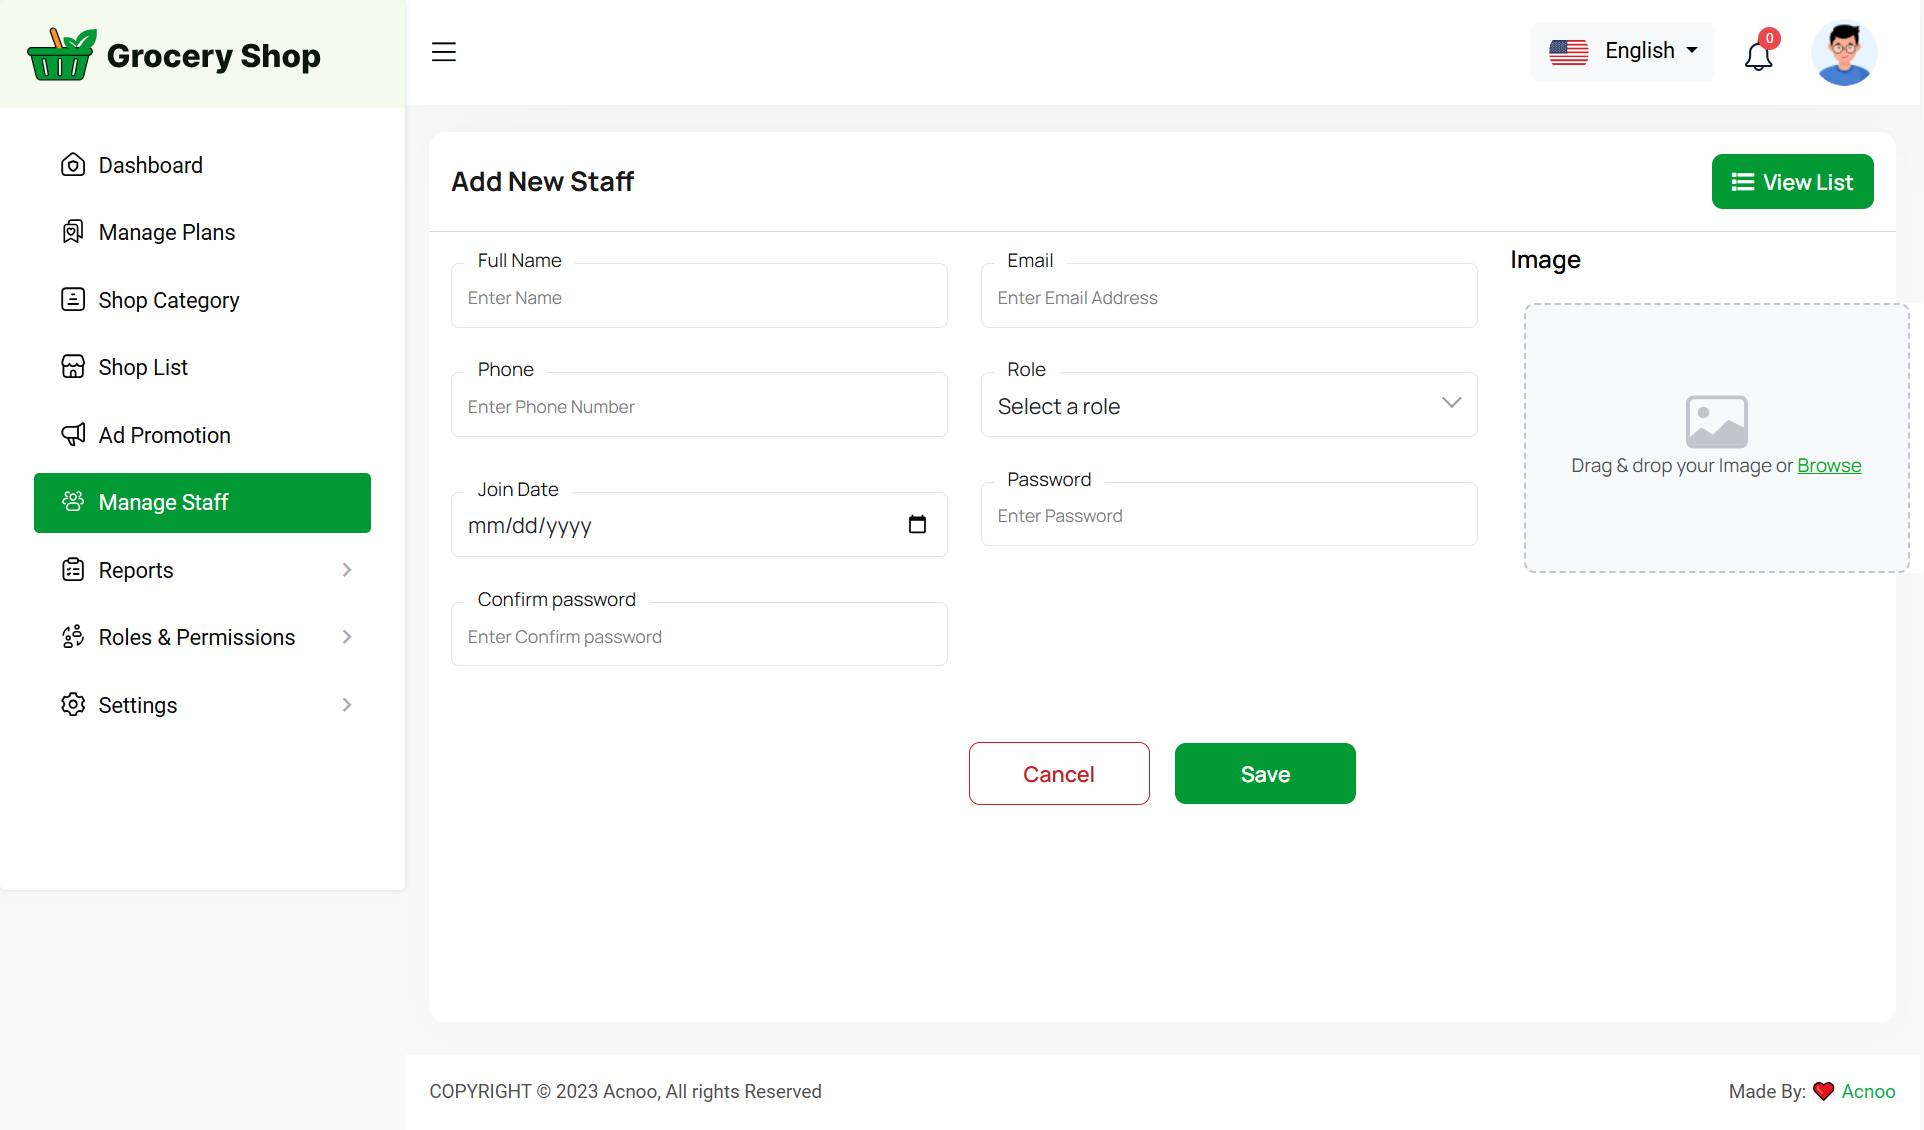Screen dimensions: 1924x1130
Task: Click the Dashboard sidebar icon
Action: point(73,165)
